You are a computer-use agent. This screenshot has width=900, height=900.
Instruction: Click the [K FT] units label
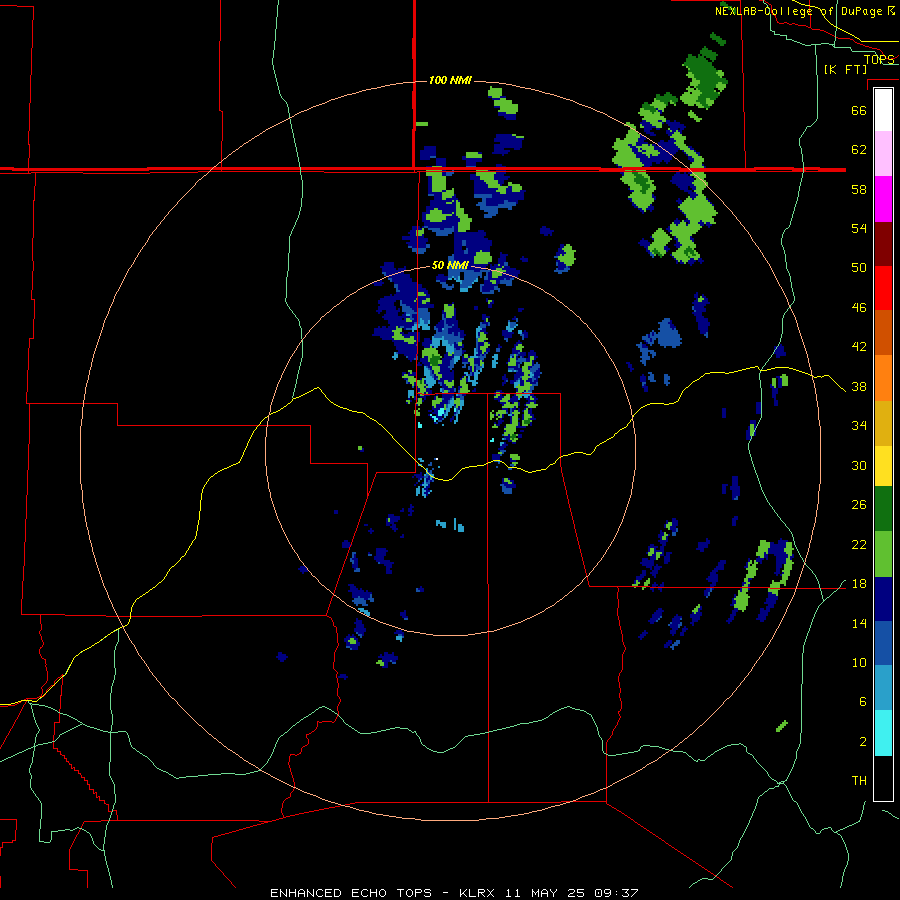coord(845,69)
